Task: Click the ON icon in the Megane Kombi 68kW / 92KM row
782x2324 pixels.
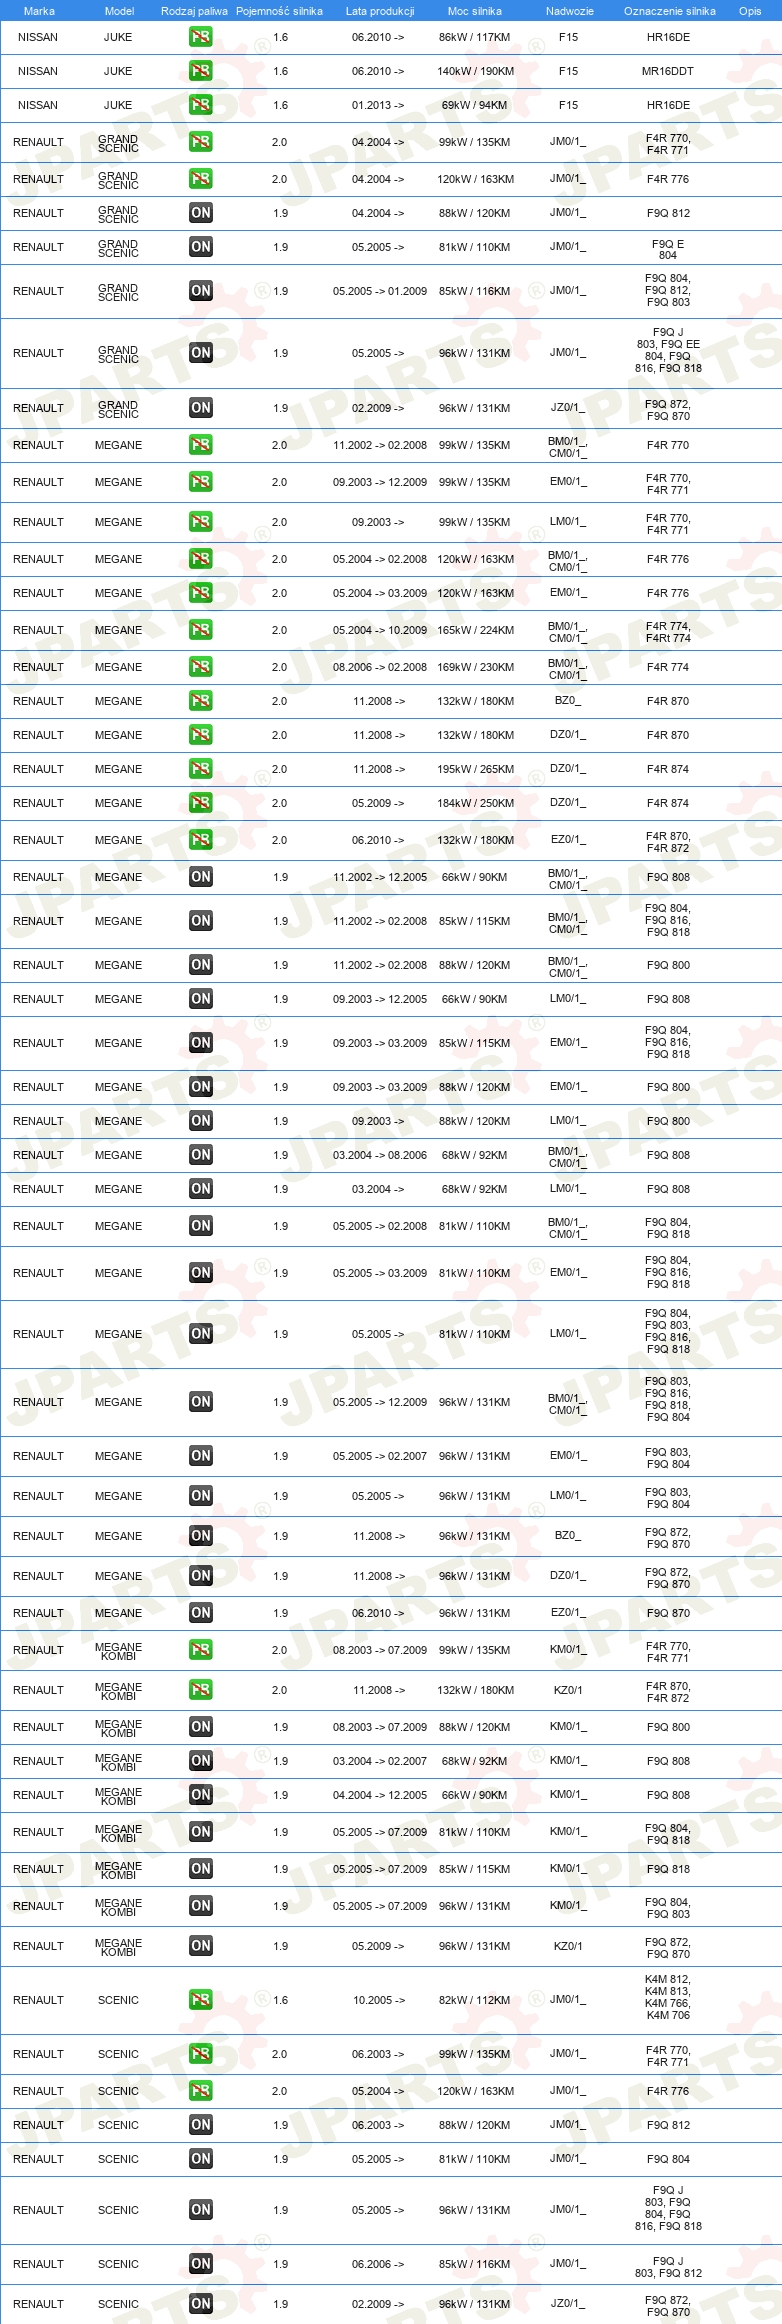Action: point(201,1761)
